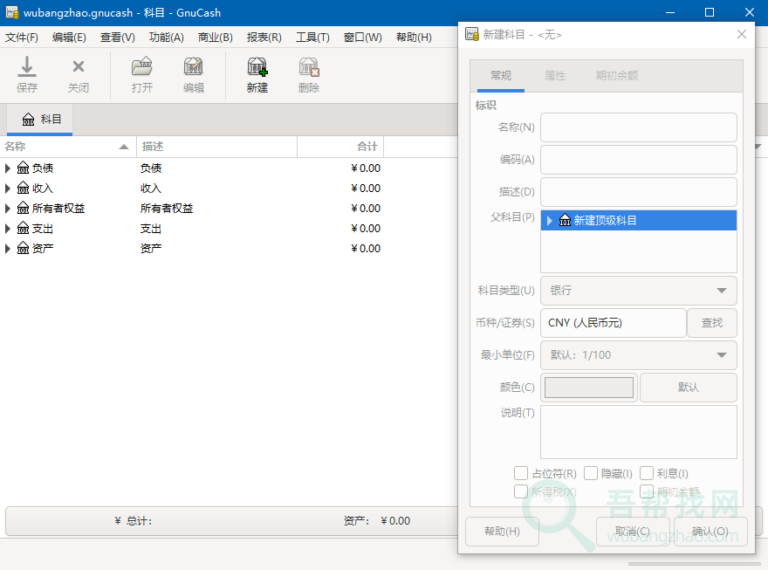Open the 科目类型 dropdown showing 银行
Screen dimensions: 768x570
pyautogui.click(x=638, y=291)
